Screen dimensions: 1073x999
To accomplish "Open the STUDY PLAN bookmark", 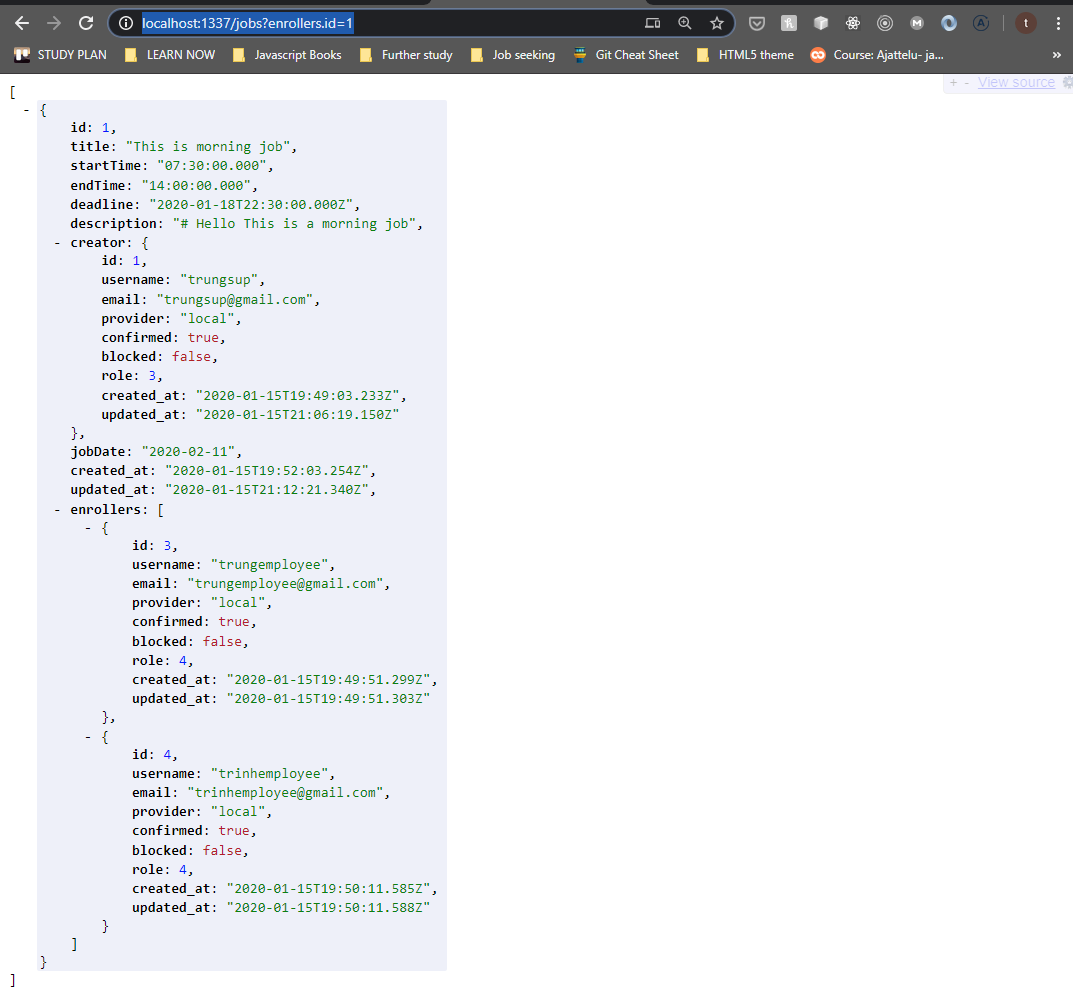I will click(61, 55).
